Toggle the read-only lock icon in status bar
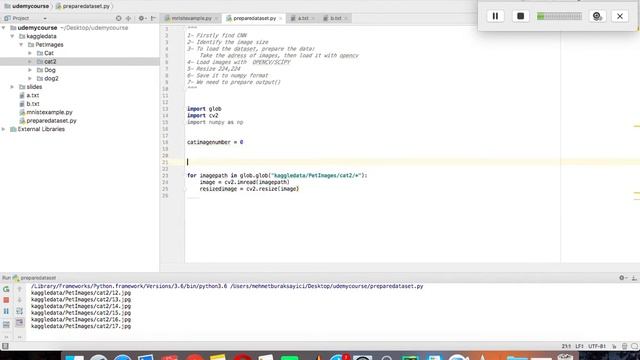Image resolution: width=640 pixels, height=360 pixels. pos(614,346)
